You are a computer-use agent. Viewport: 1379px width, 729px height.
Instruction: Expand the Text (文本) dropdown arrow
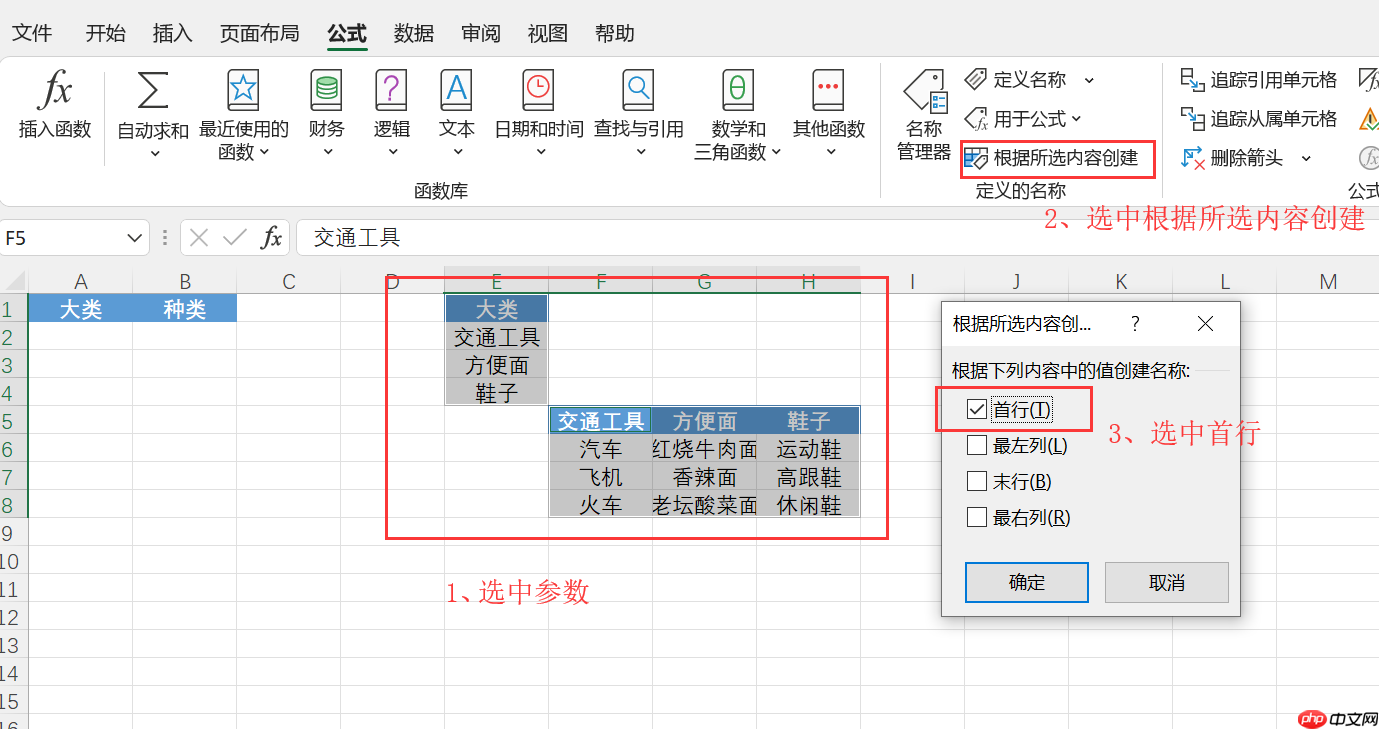coord(457,153)
